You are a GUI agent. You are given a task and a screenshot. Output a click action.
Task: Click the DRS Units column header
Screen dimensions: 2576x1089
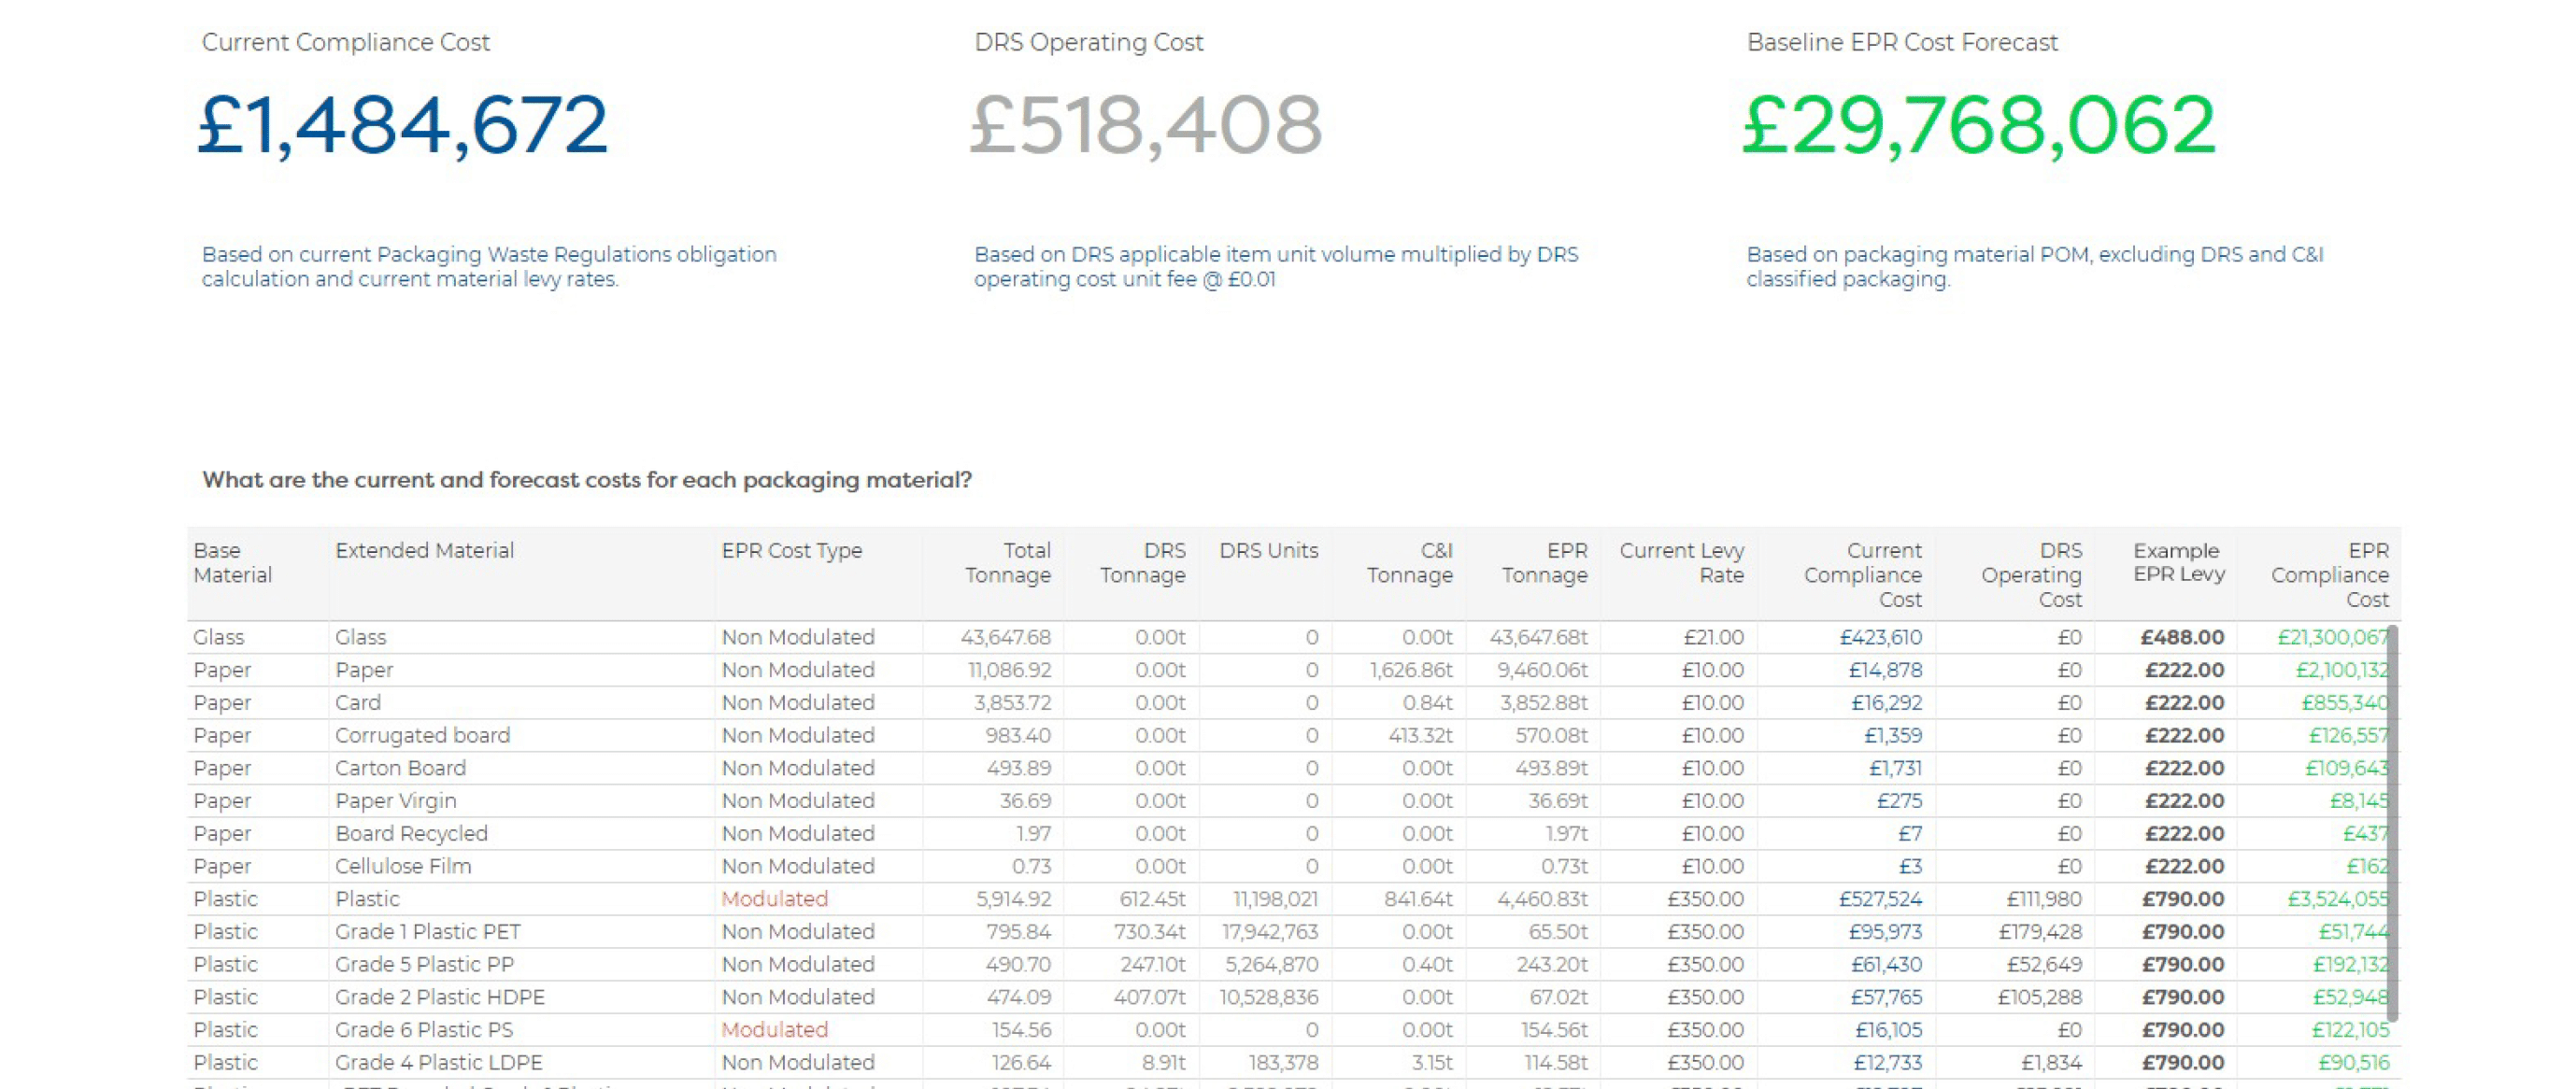point(1268,551)
